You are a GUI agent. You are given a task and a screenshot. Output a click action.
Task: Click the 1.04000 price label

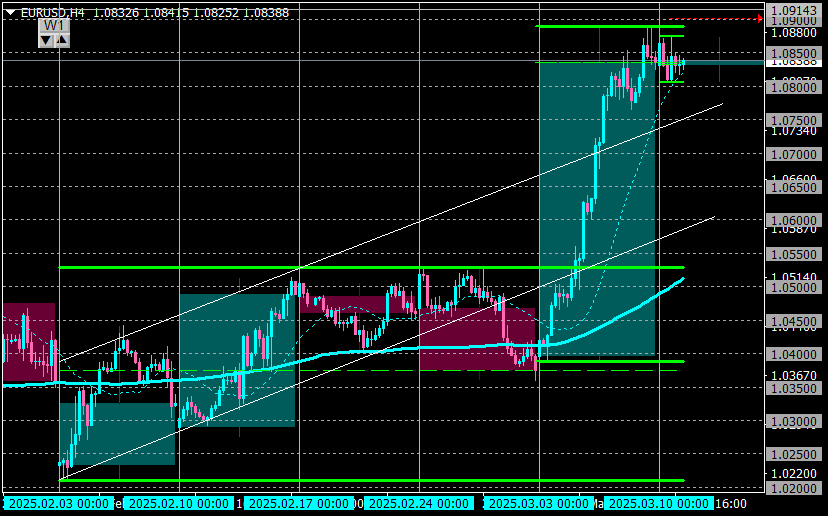[x=794, y=354]
